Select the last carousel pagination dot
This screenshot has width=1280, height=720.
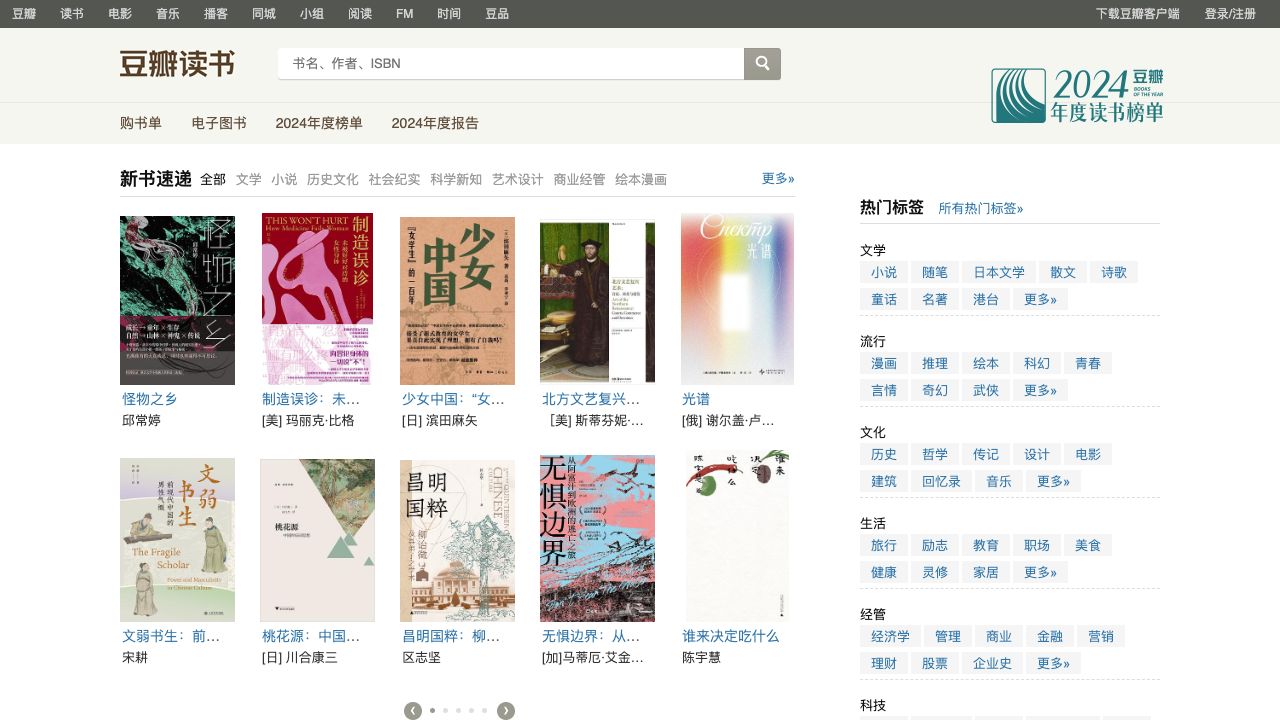tap(485, 711)
